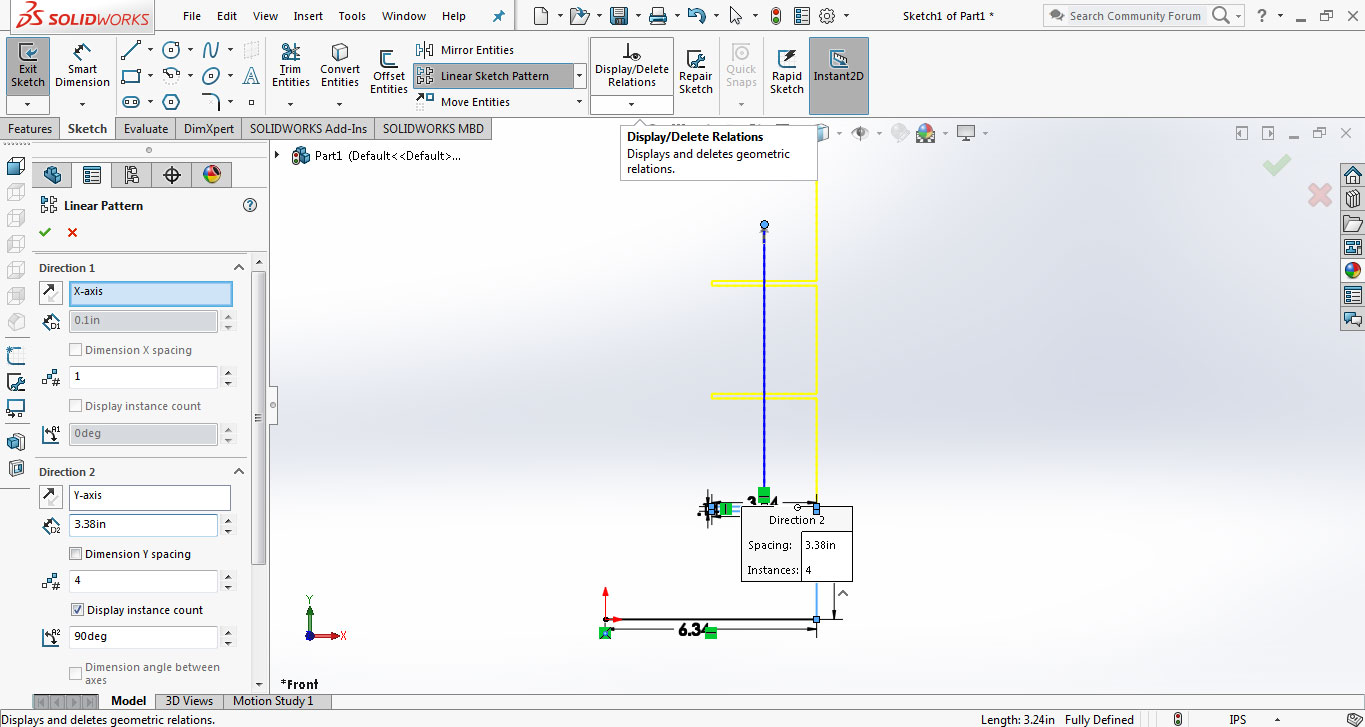Image resolution: width=1365 pixels, height=727 pixels.
Task: Open the File menu
Action: (x=192, y=16)
